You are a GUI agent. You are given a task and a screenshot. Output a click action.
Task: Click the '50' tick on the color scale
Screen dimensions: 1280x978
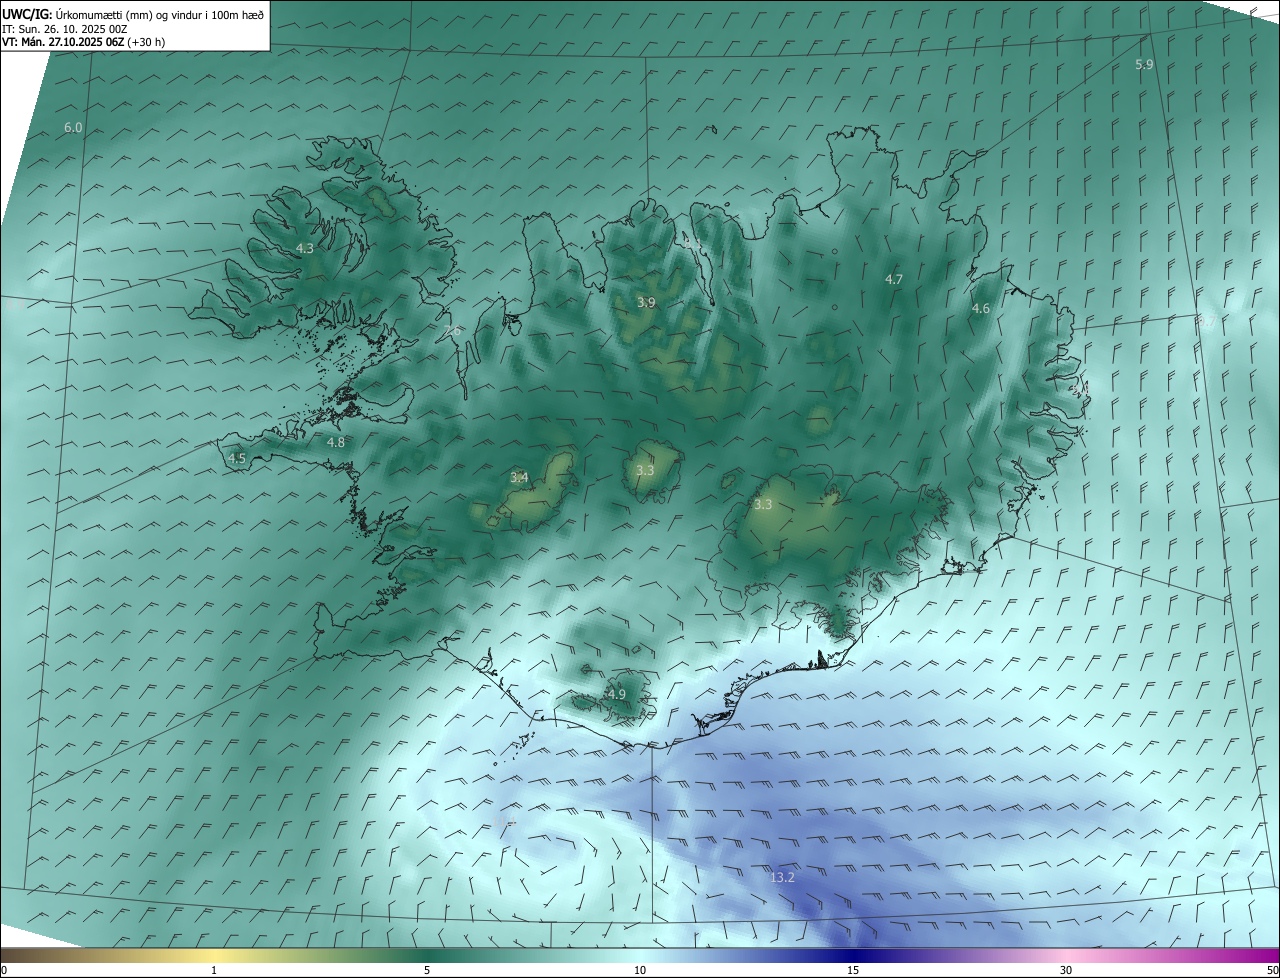point(1272,970)
